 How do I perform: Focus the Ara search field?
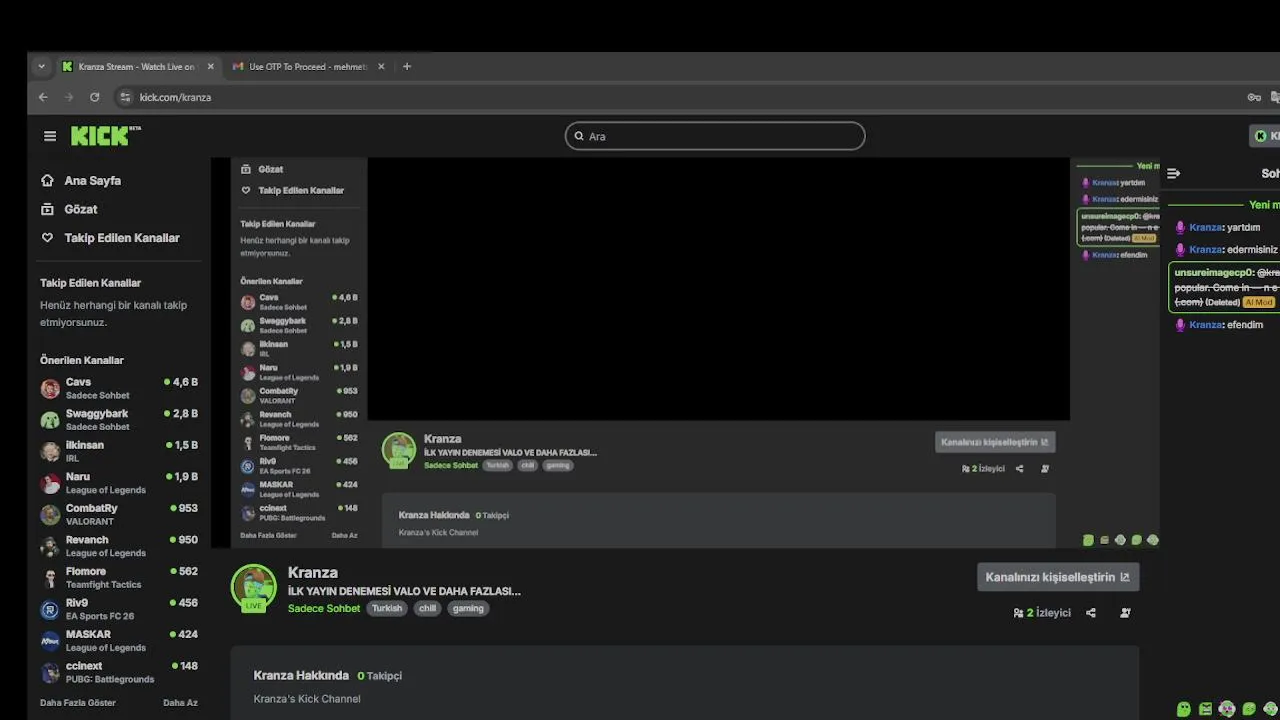click(715, 136)
